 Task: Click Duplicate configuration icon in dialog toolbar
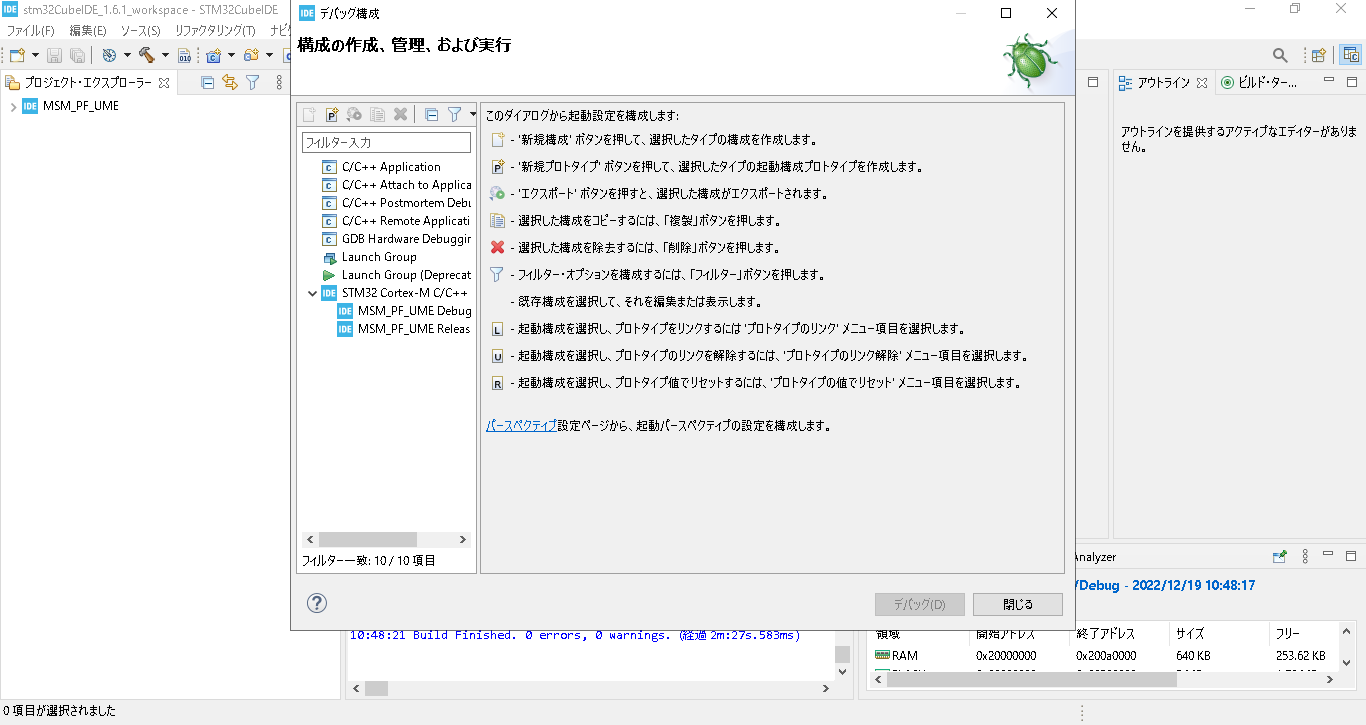(377, 114)
